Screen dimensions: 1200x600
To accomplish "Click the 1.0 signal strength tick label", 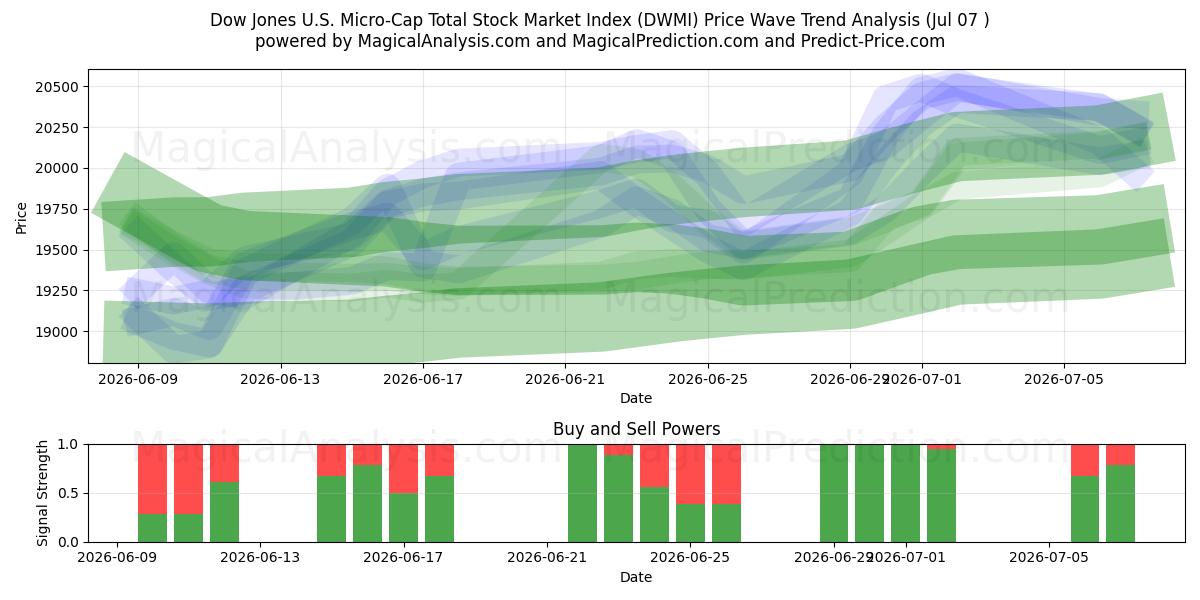I will pos(69,444).
